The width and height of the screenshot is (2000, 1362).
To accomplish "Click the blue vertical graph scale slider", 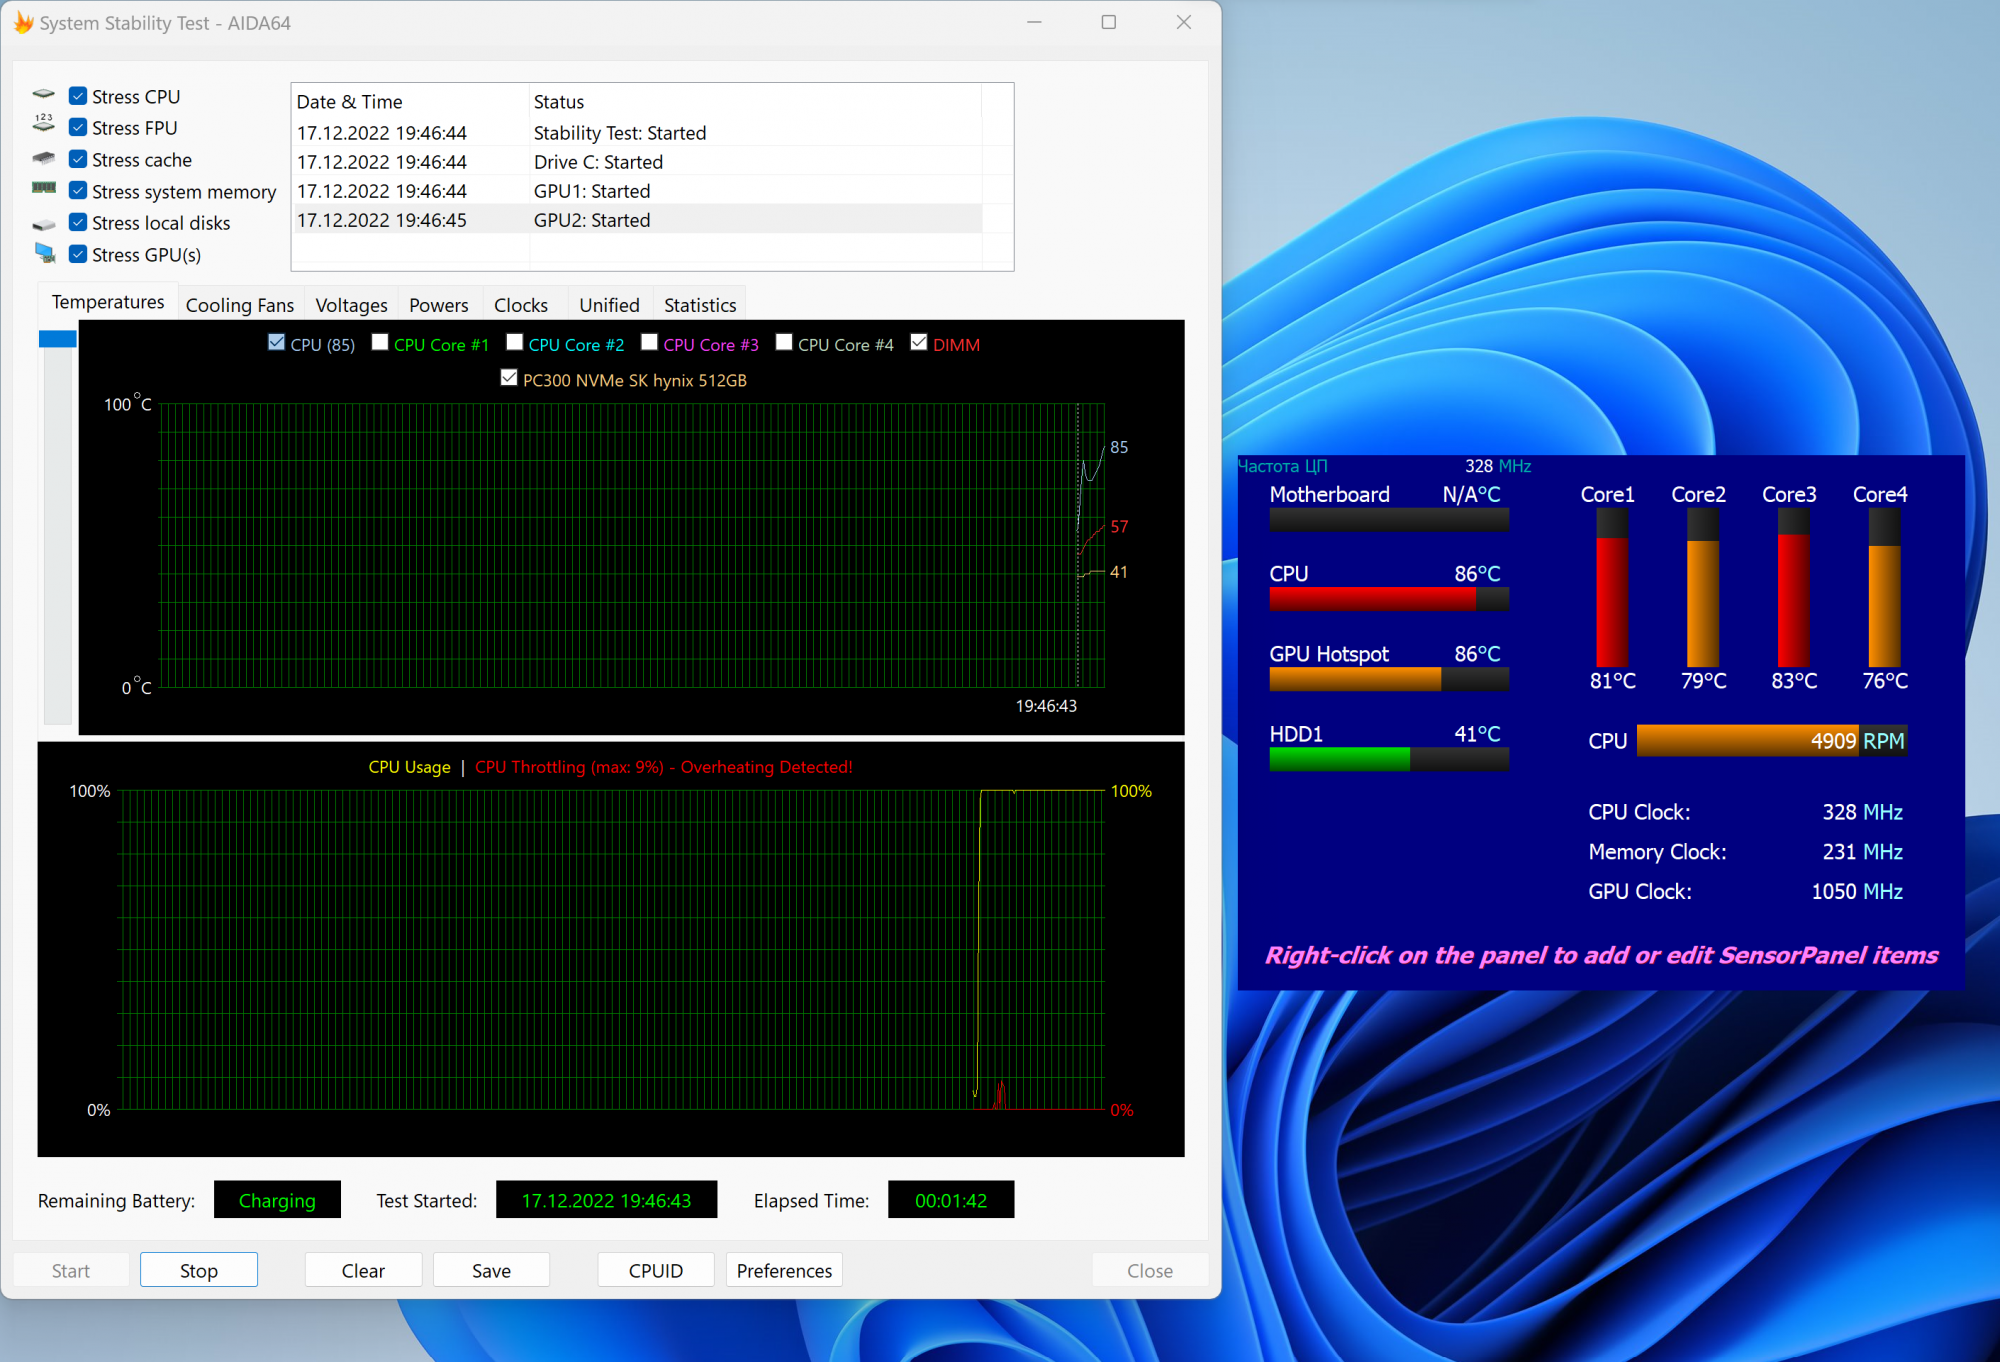I will tap(57, 339).
